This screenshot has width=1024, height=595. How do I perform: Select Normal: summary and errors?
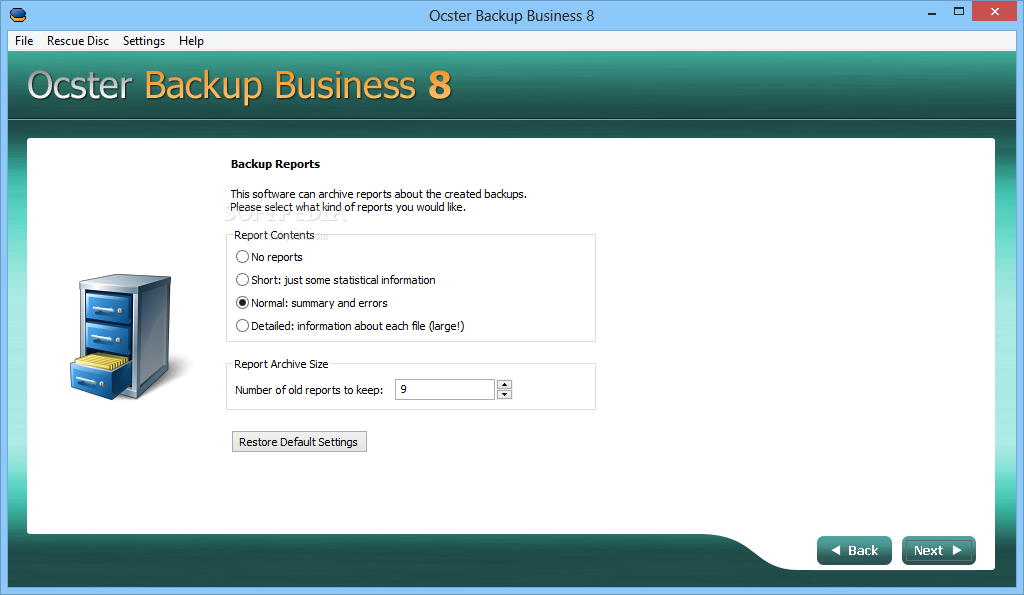[x=312, y=303]
